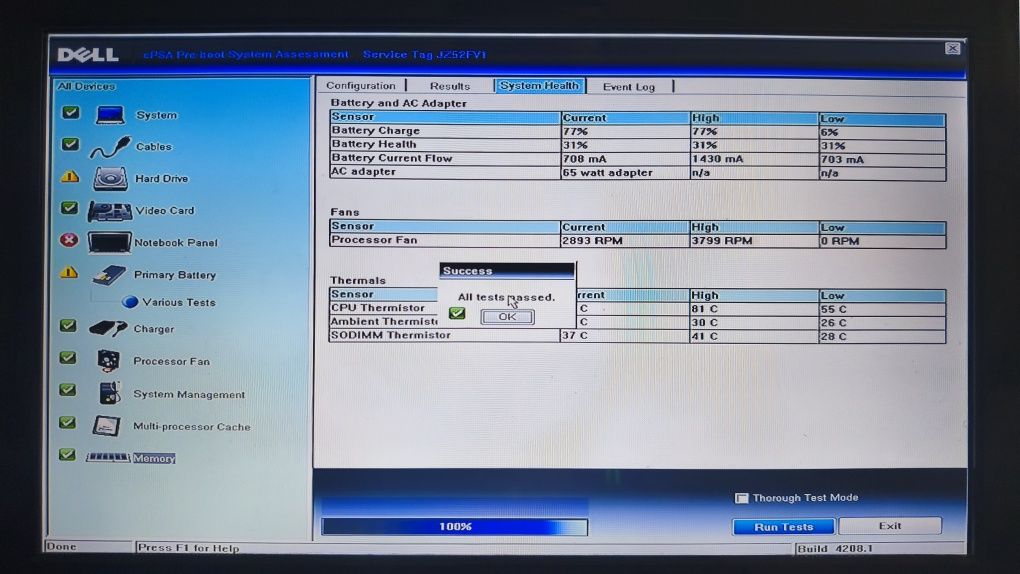Image resolution: width=1020 pixels, height=574 pixels.
Task: Click the 3799 RPM high value
Action: (722, 241)
